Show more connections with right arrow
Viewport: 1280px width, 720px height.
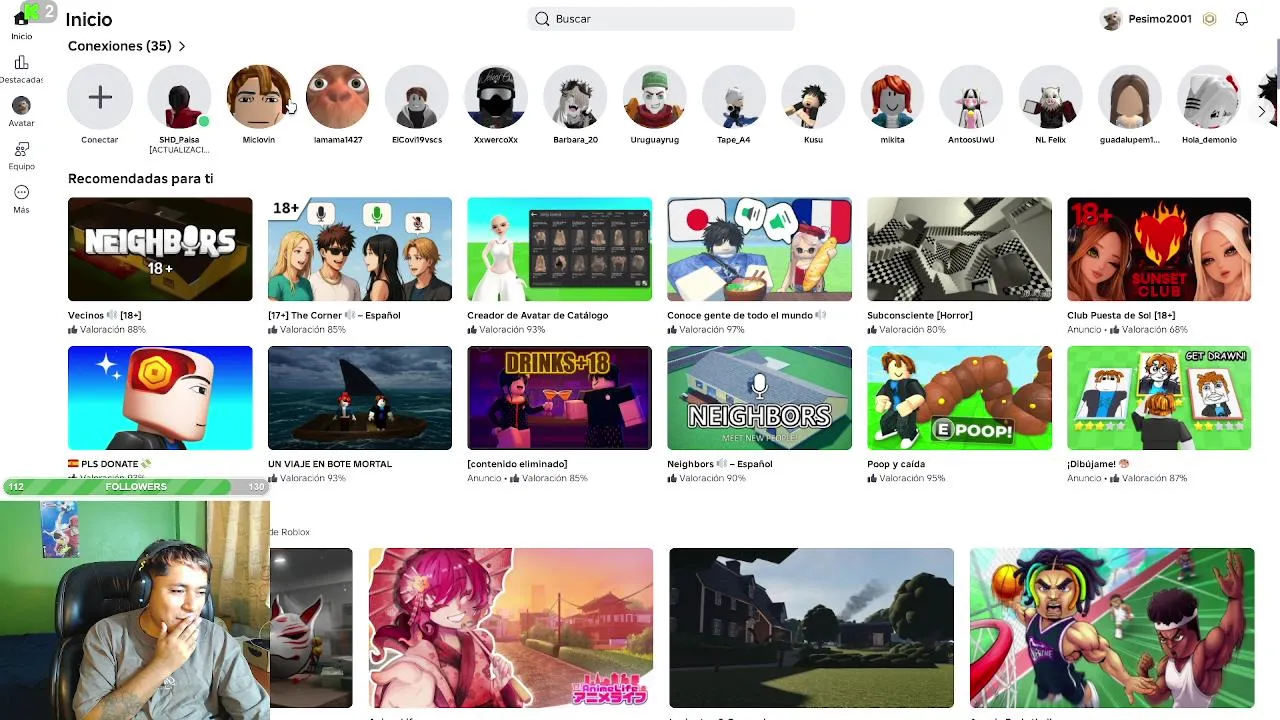(1262, 111)
